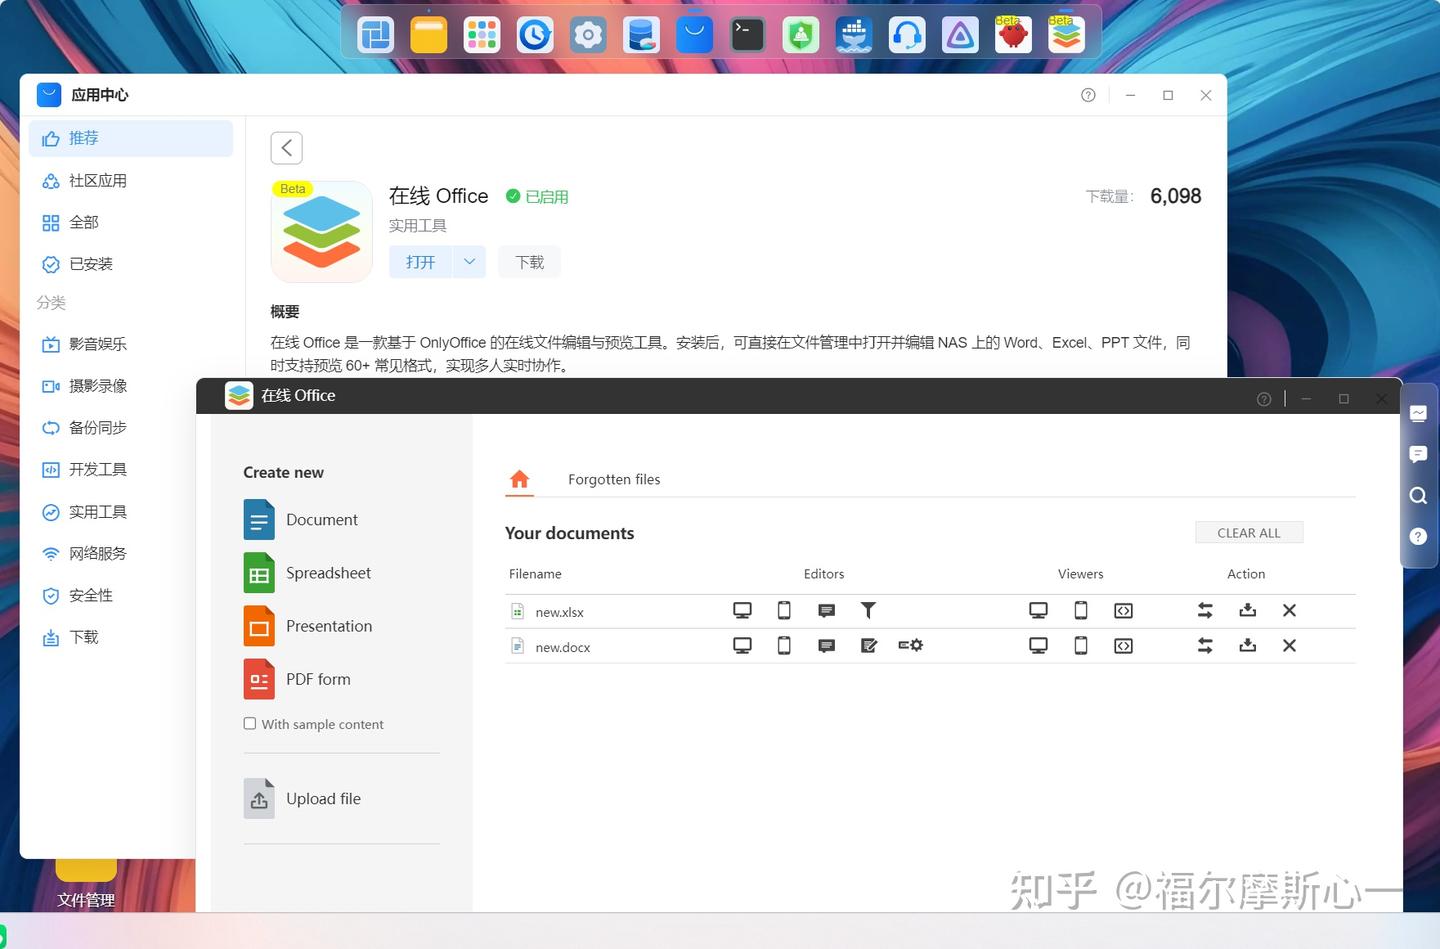The image size is (1440, 949).
Task: Open new.xlsx in comment mode
Action: [826, 610]
